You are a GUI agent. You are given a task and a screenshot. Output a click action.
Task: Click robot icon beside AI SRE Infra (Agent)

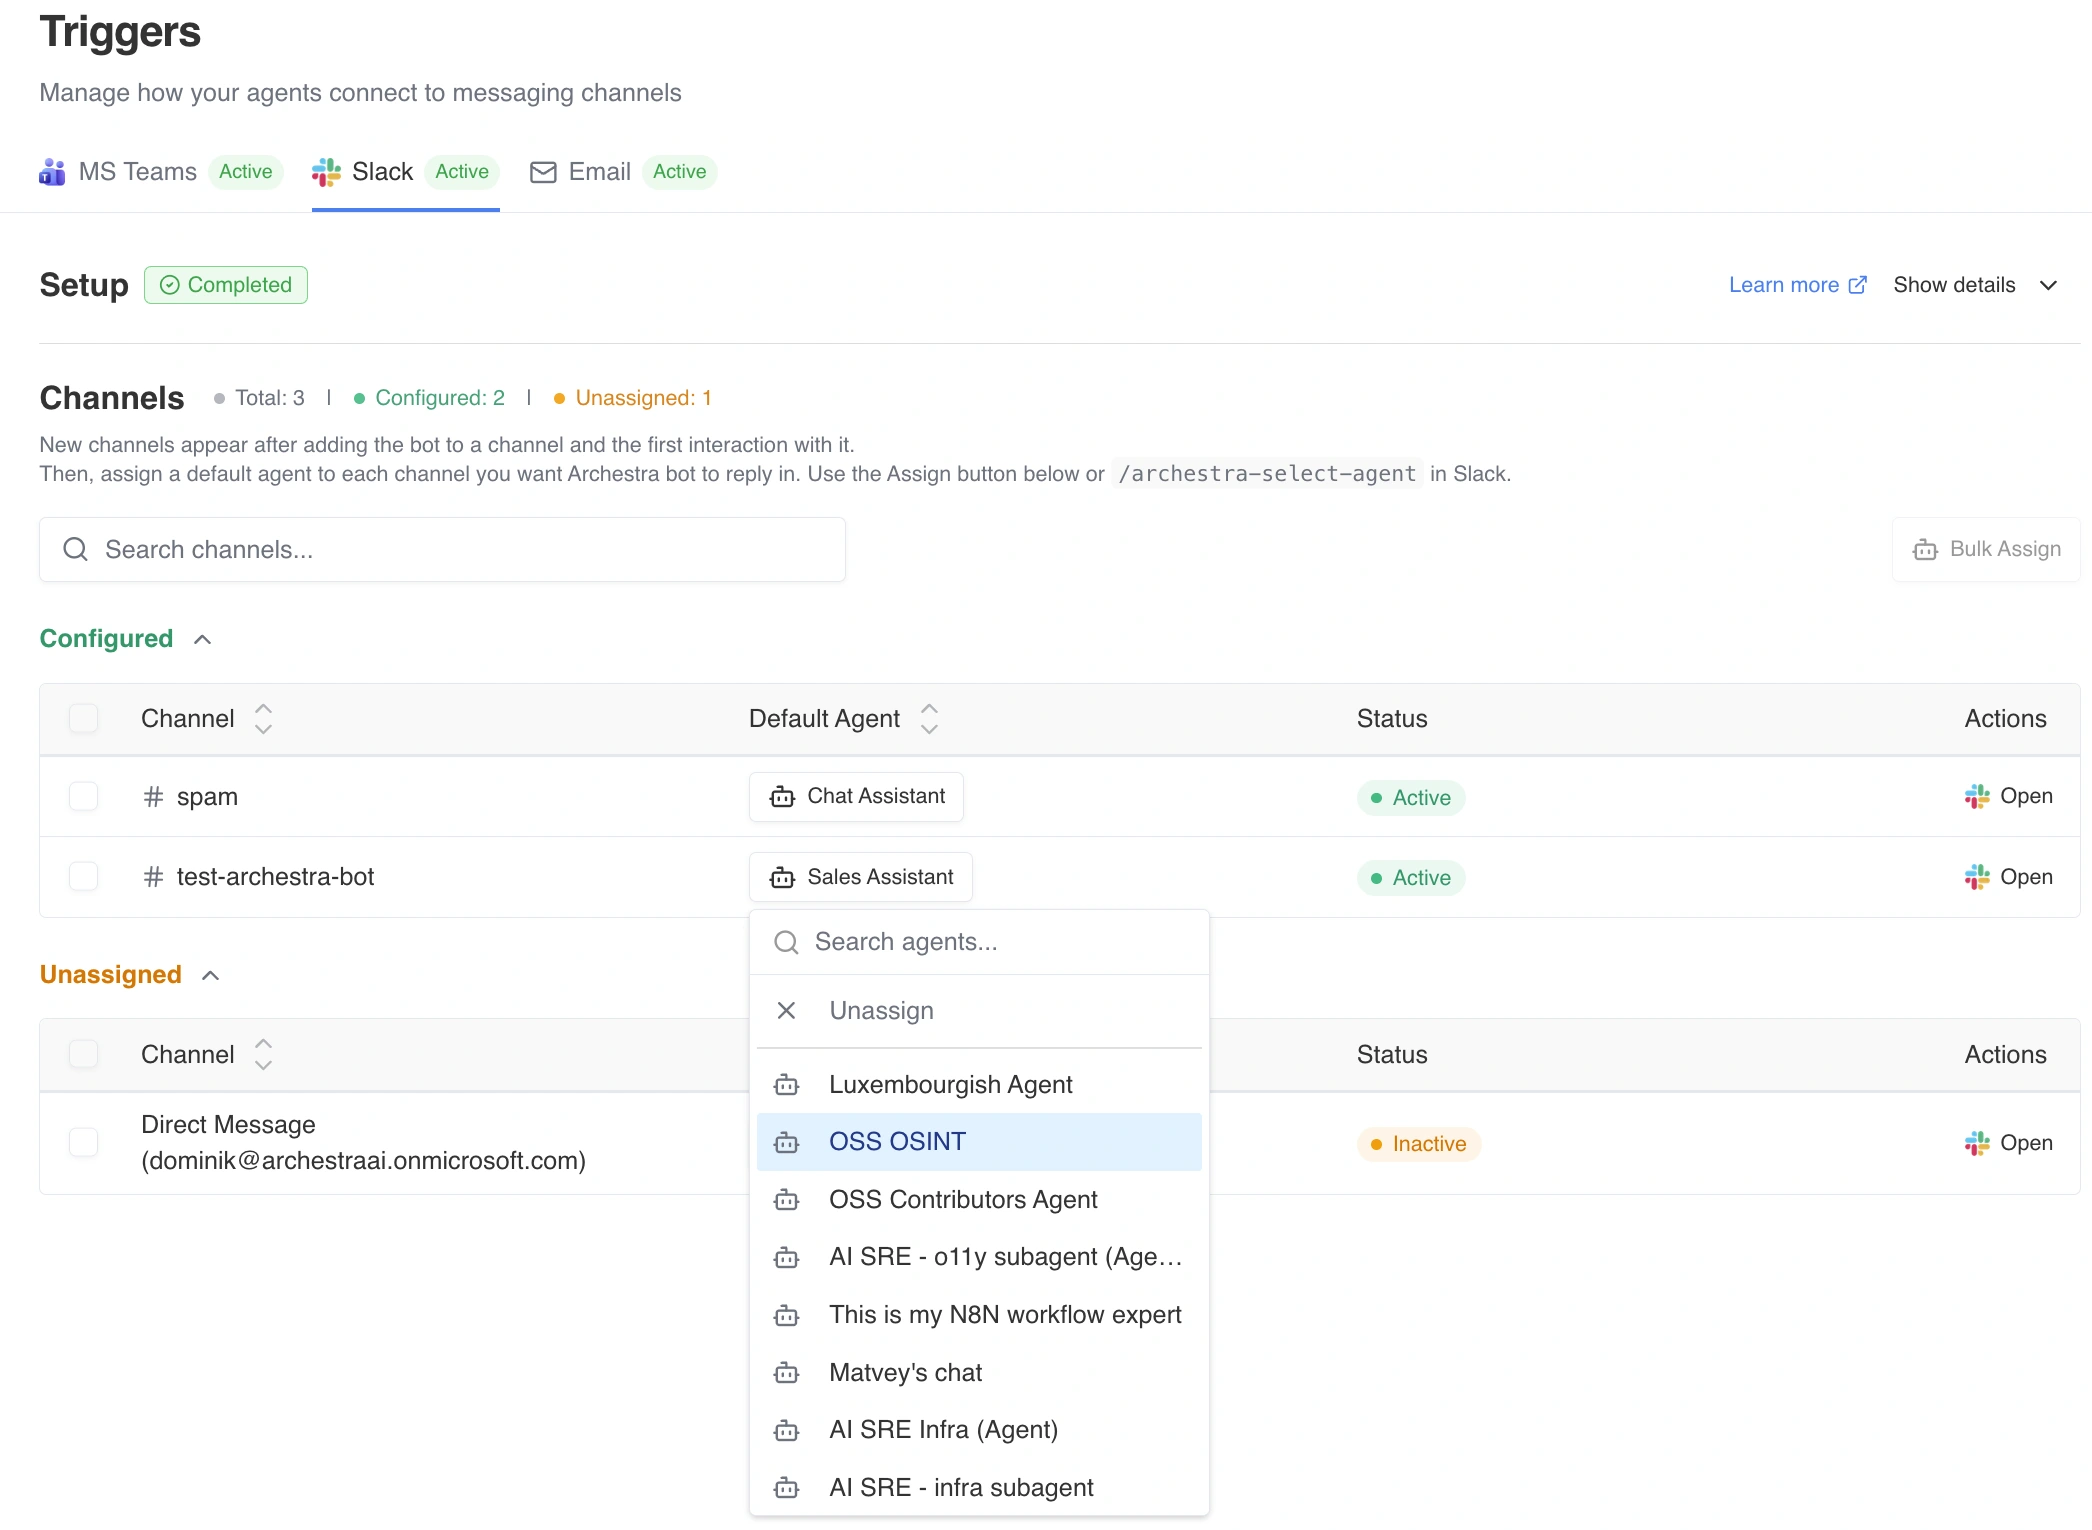pos(787,1430)
